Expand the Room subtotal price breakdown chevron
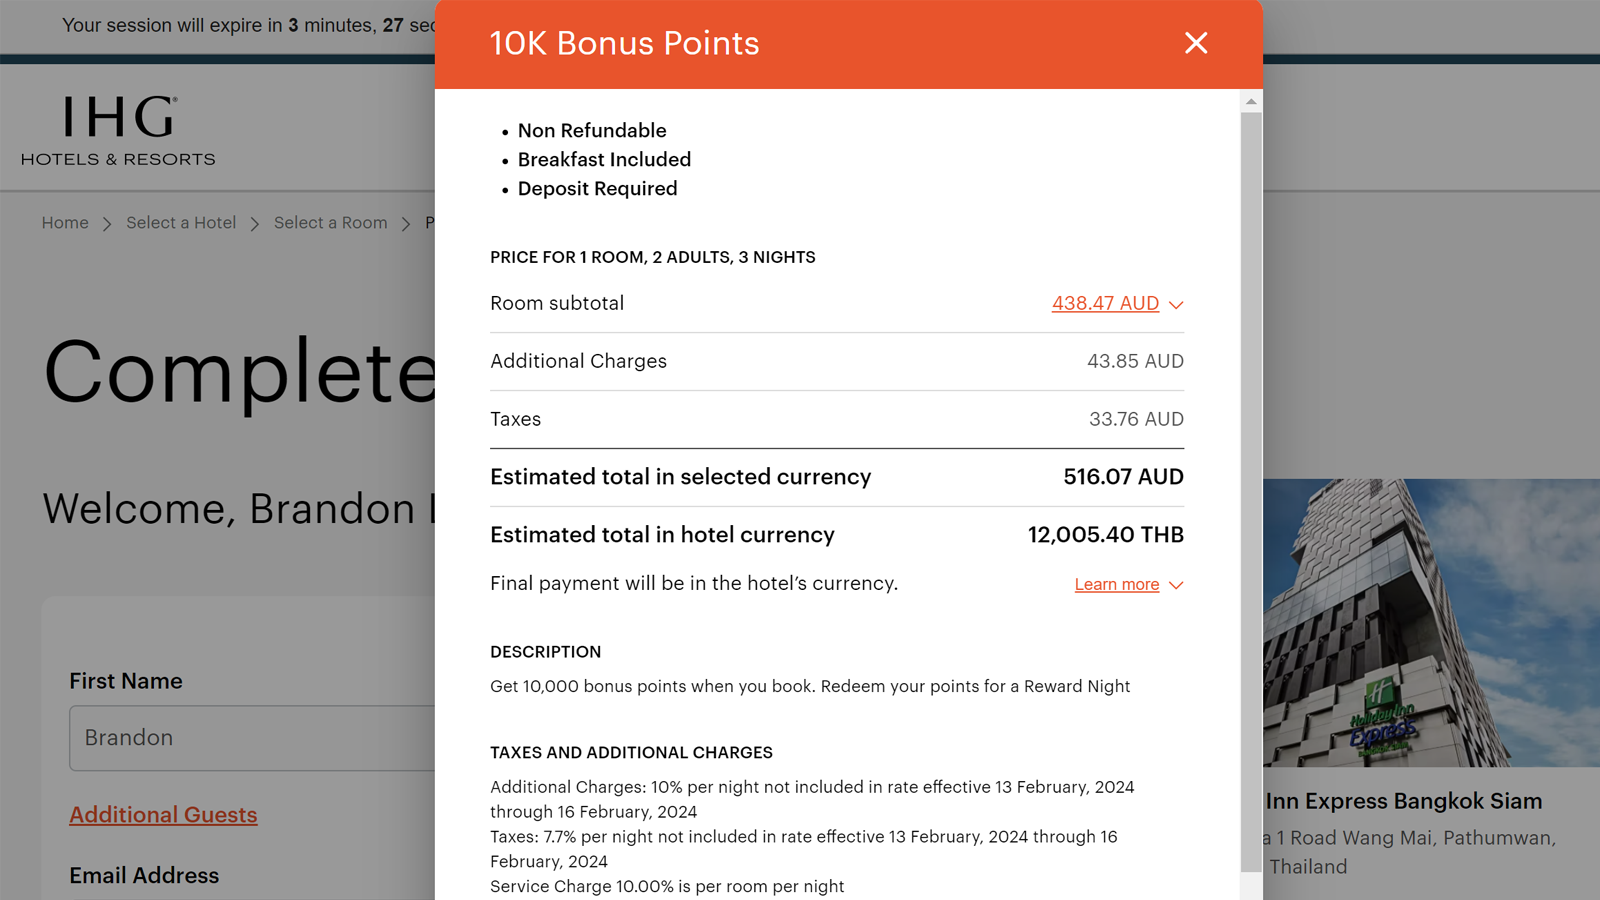Viewport: 1600px width, 900px height. (x=1176, y=305)
